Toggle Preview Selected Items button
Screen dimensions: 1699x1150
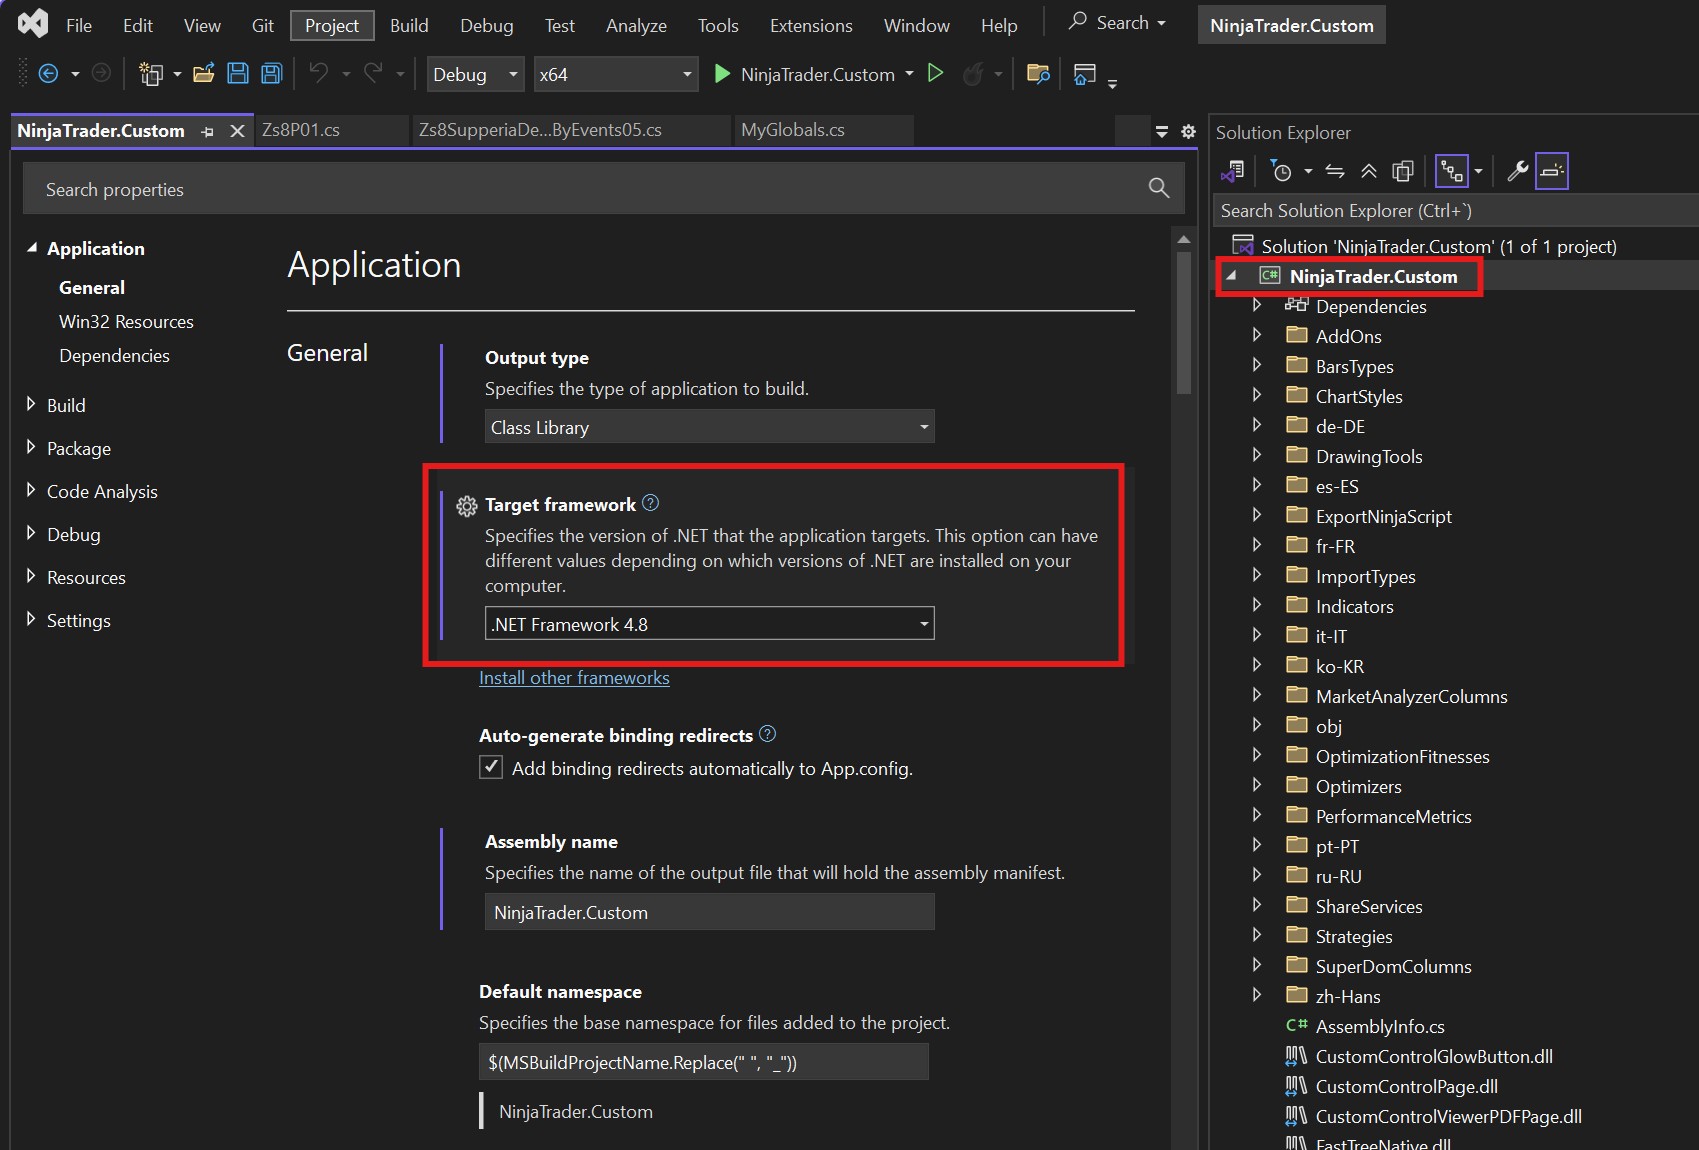point(1551,171)
